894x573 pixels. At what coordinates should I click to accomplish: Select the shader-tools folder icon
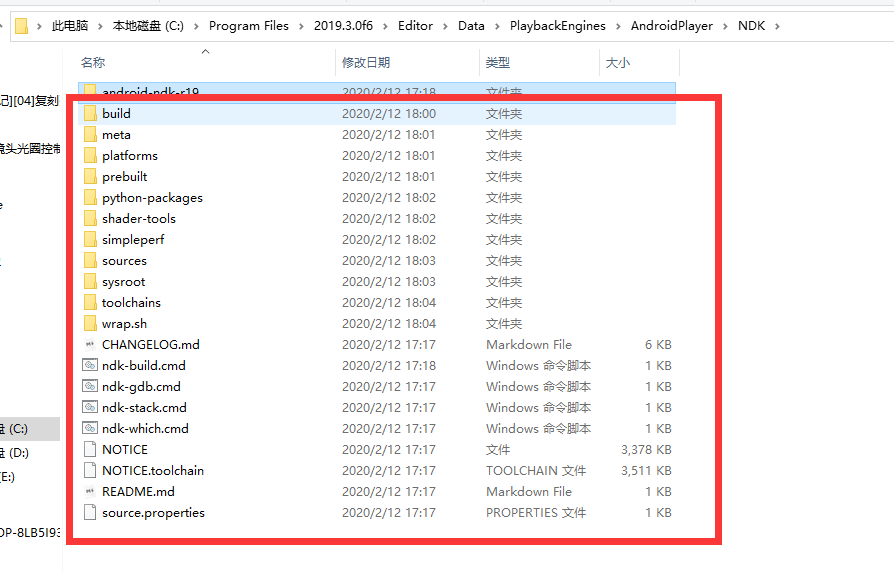click(90, 218)
